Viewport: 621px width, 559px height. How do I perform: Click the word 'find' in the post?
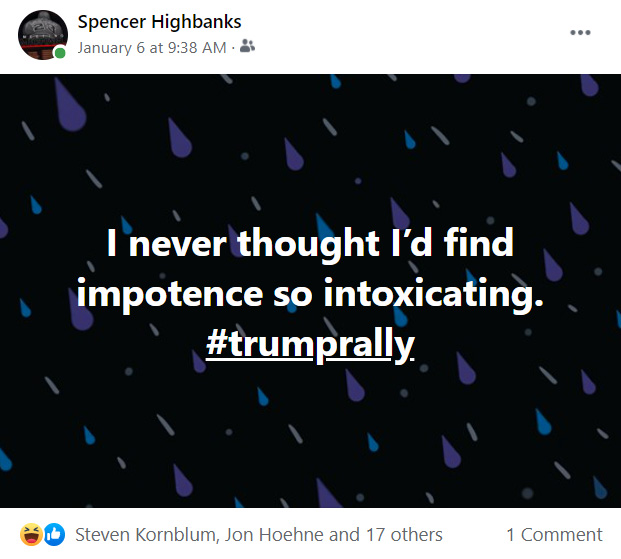[479, 242]
